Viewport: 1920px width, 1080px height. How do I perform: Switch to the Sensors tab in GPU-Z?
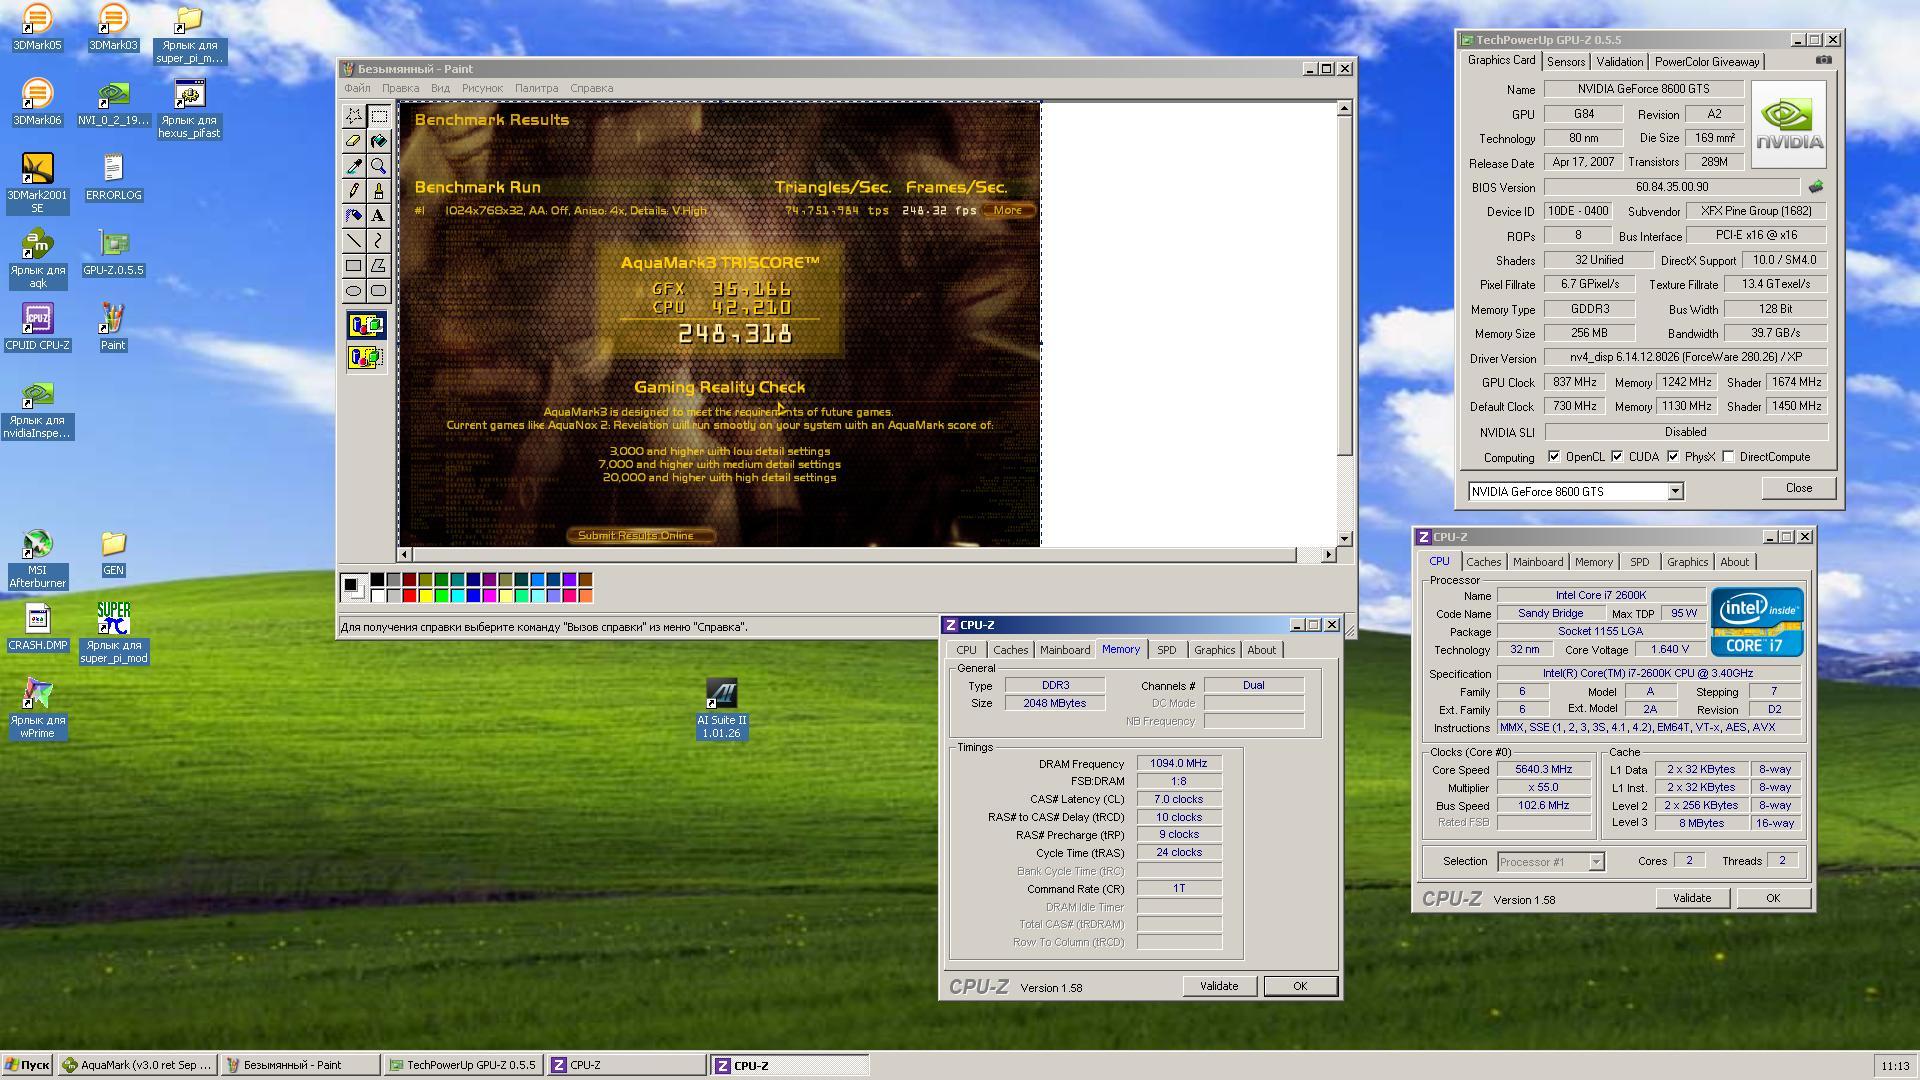[1566, 62]
